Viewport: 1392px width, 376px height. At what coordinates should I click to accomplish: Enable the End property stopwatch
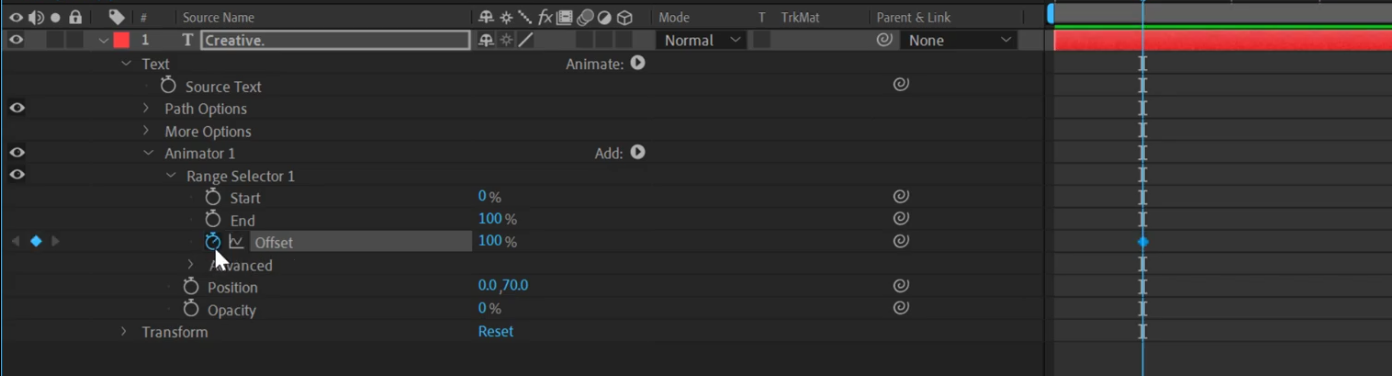tap(212, 219)
